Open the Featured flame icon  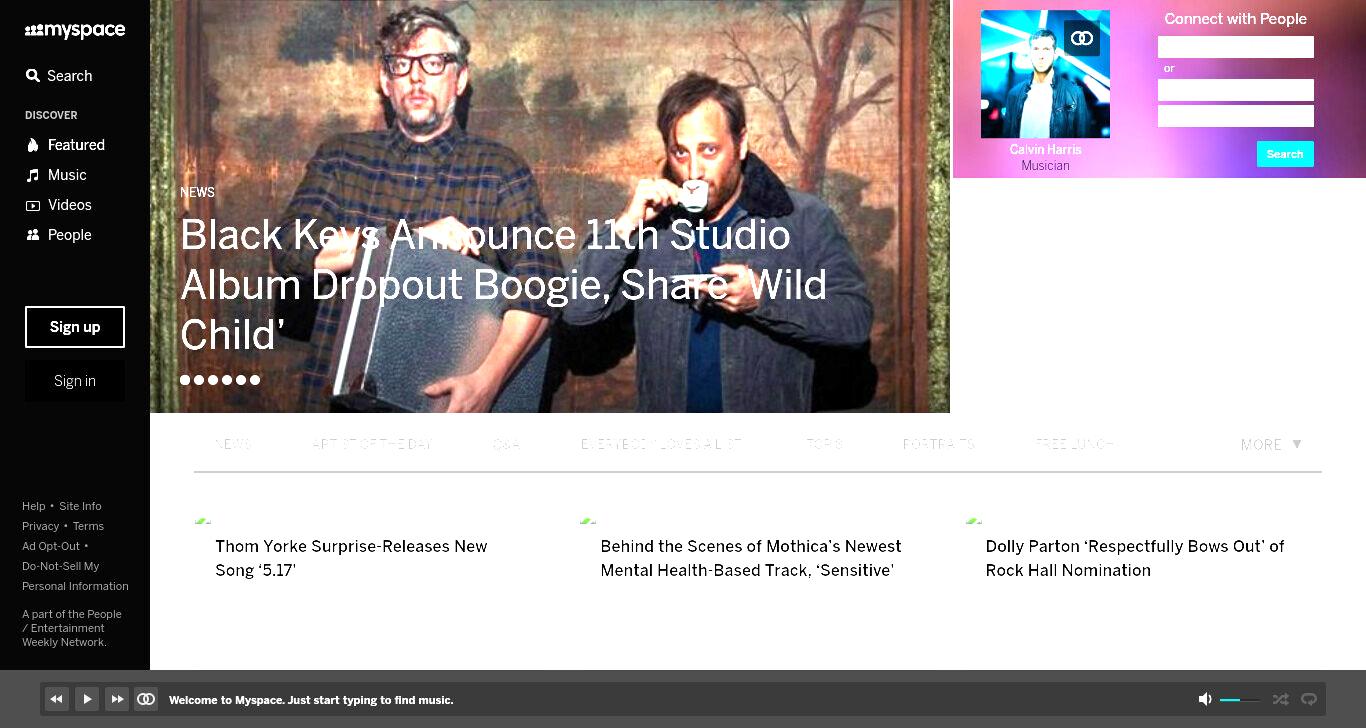pos(33,145)
